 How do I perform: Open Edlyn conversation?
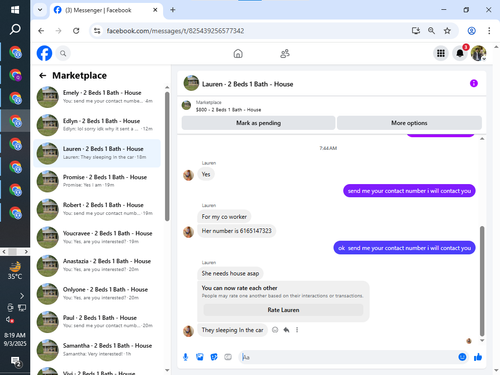click(97, 125)
